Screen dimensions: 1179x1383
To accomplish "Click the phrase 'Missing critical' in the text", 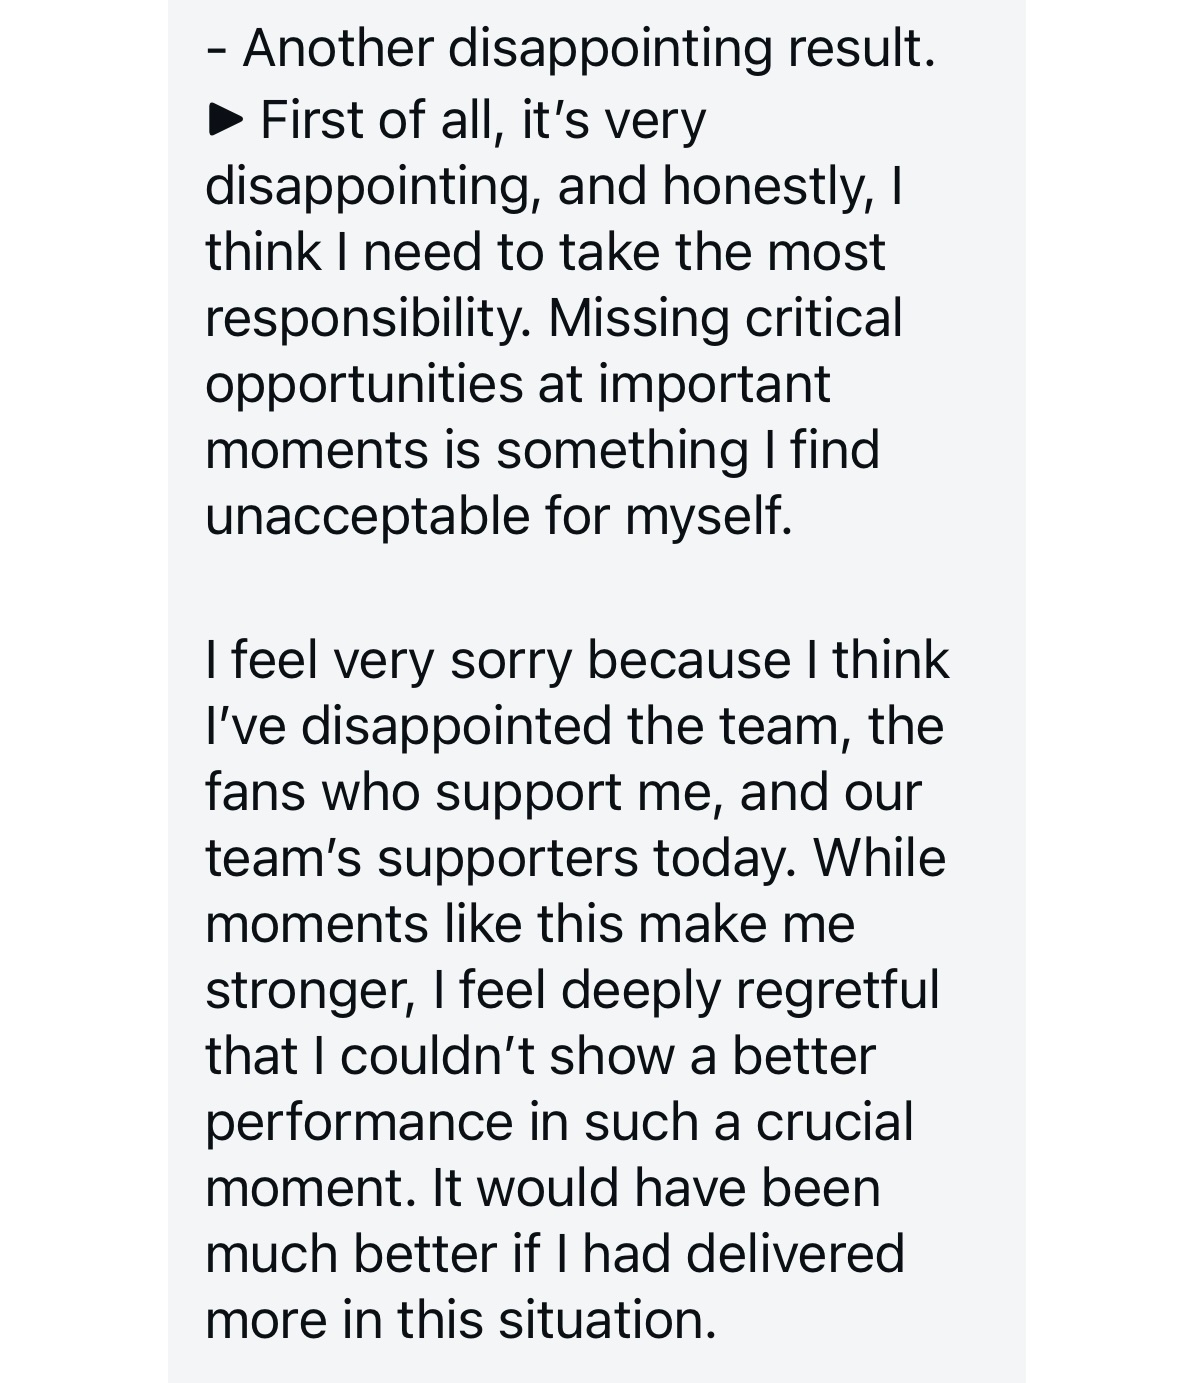I will click(x=725, y=318).
